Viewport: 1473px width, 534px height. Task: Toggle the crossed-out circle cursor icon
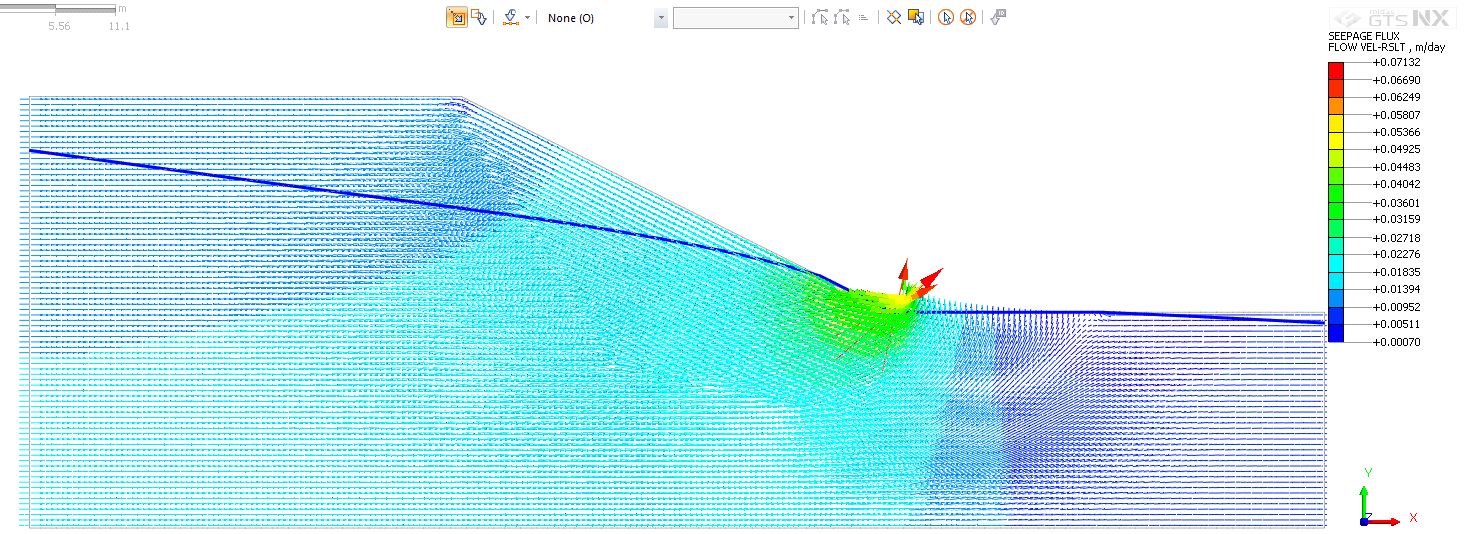pyautogui.click(x=968, y=18)
